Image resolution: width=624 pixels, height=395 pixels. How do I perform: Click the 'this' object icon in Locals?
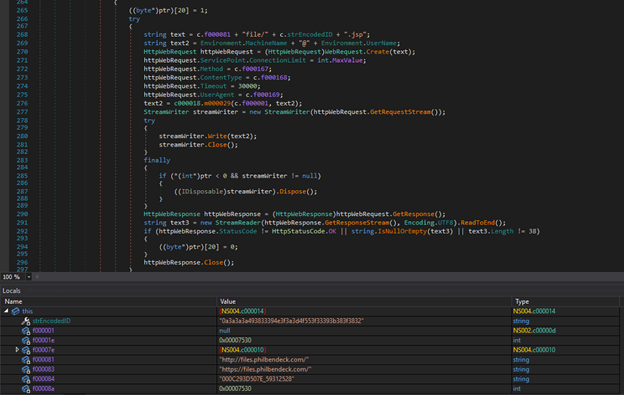click(16, 311)
